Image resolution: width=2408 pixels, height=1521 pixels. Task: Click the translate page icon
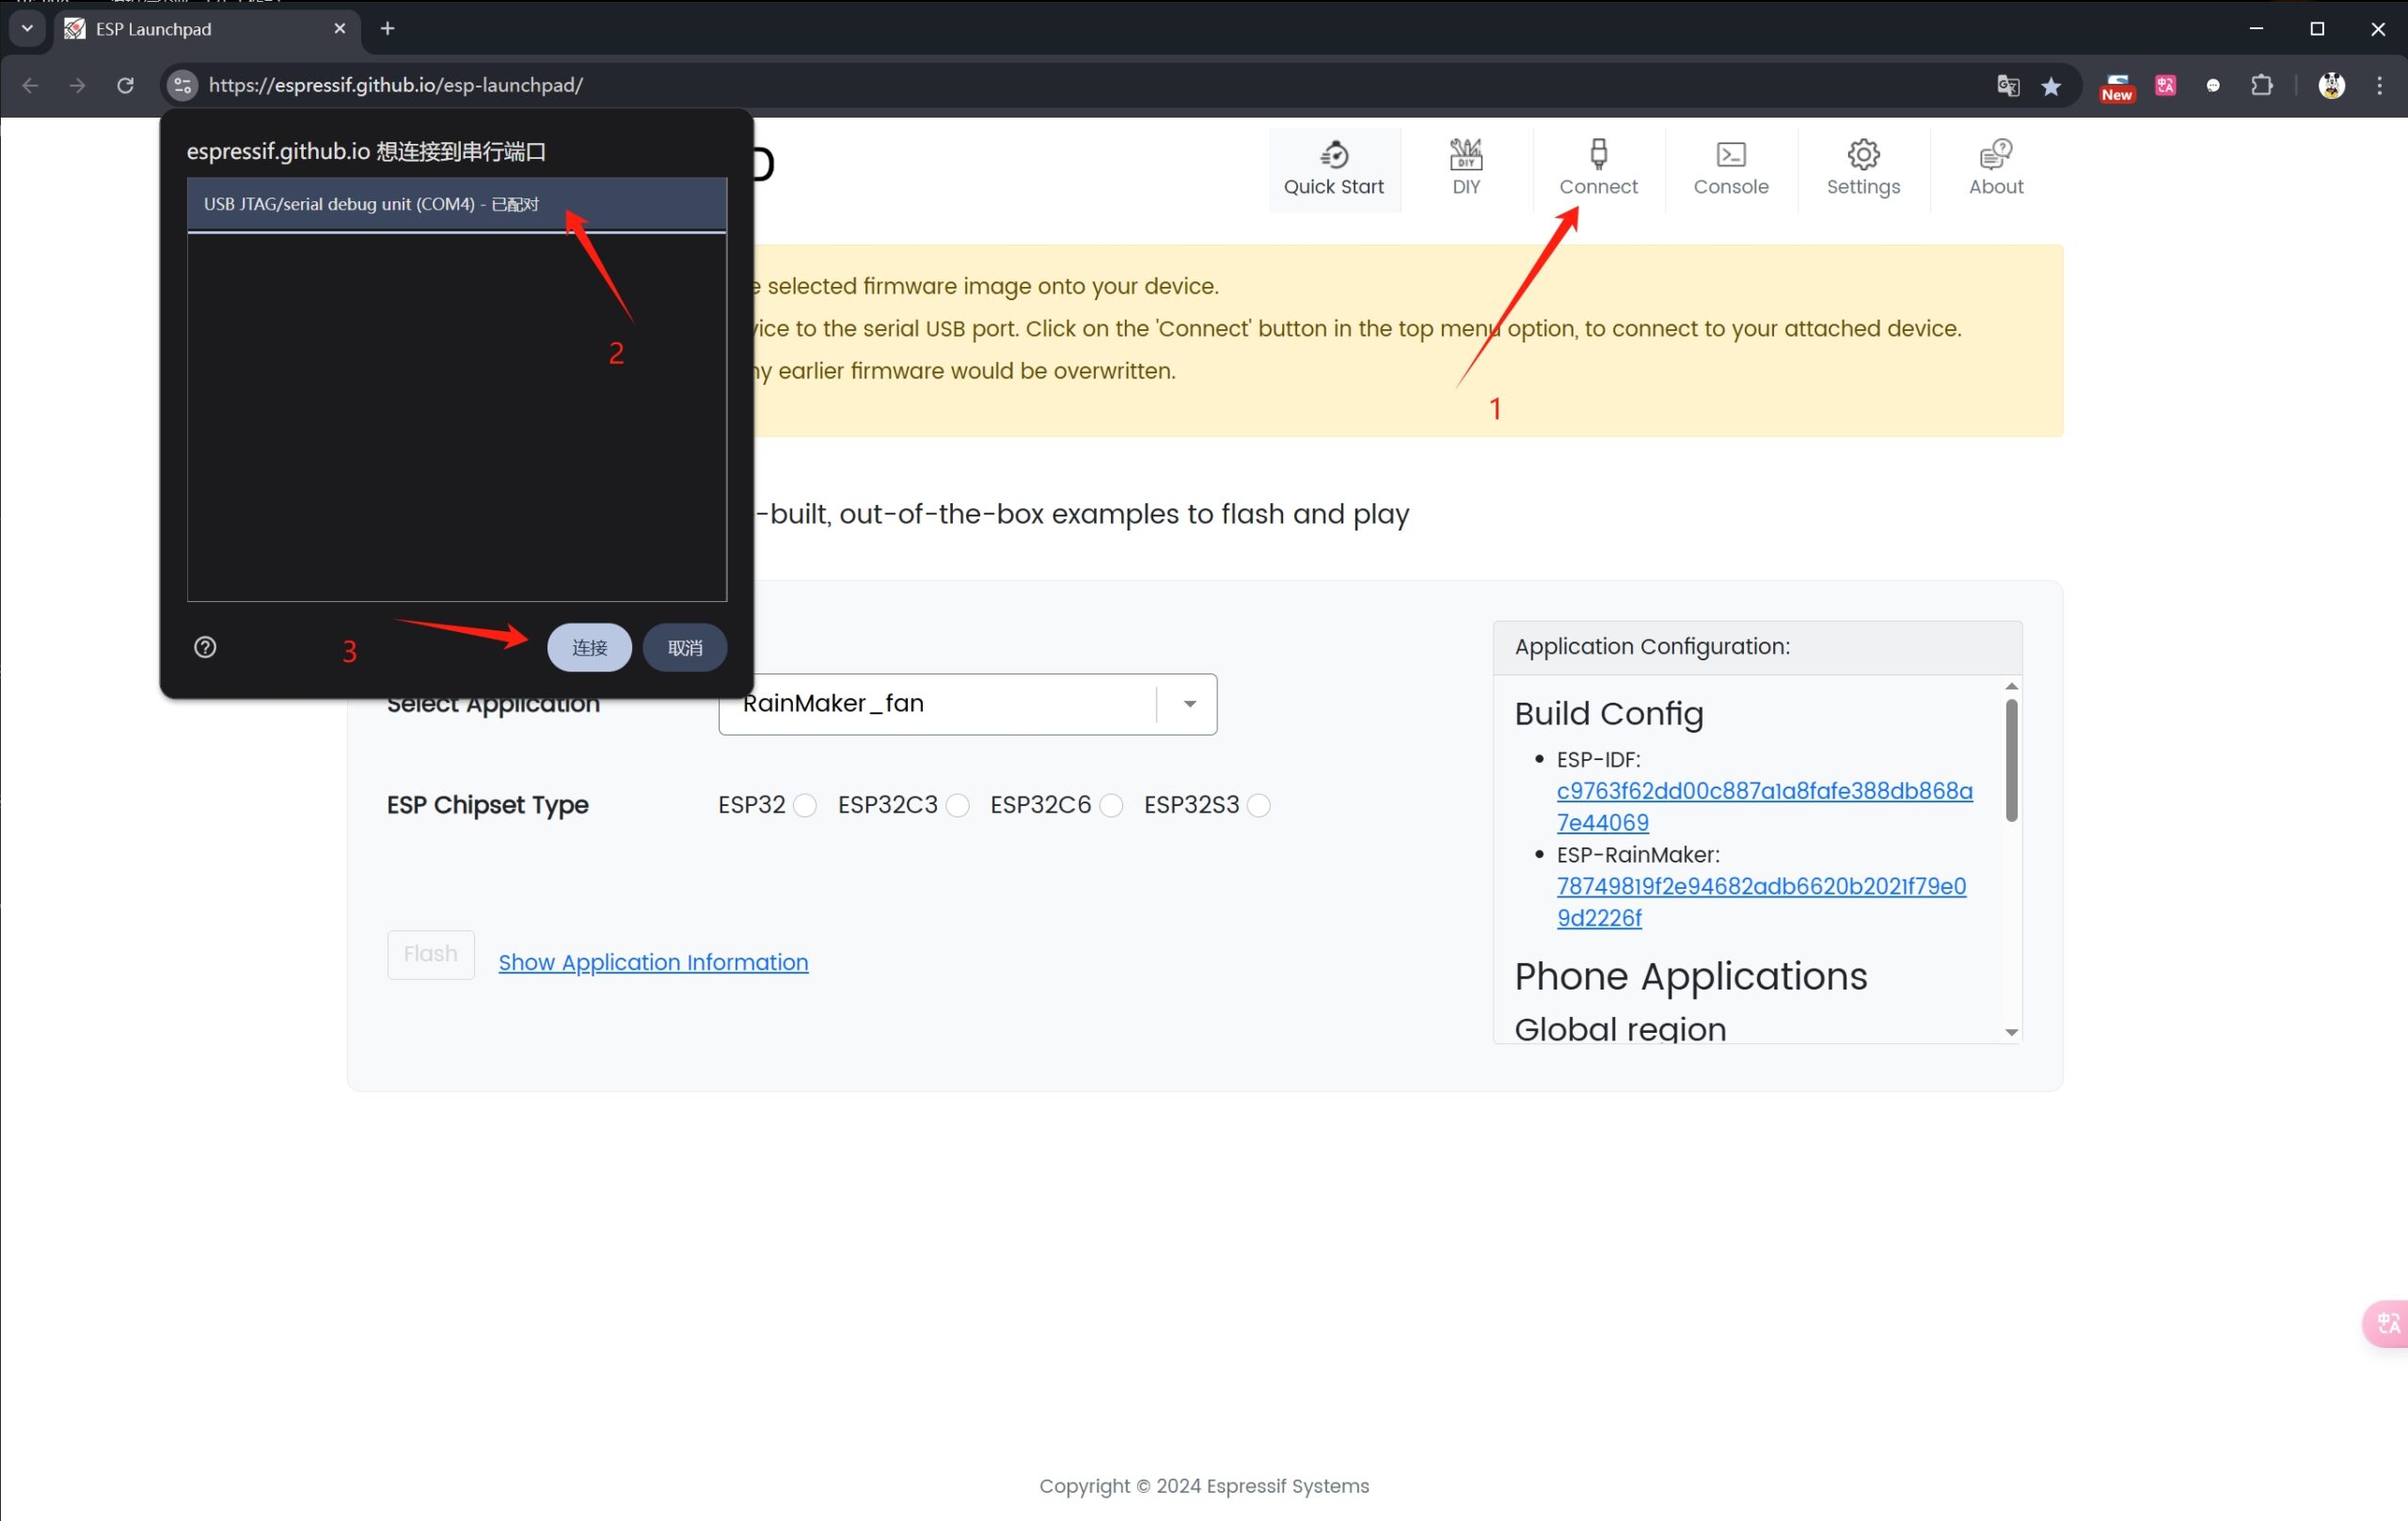pos(2008,85)
